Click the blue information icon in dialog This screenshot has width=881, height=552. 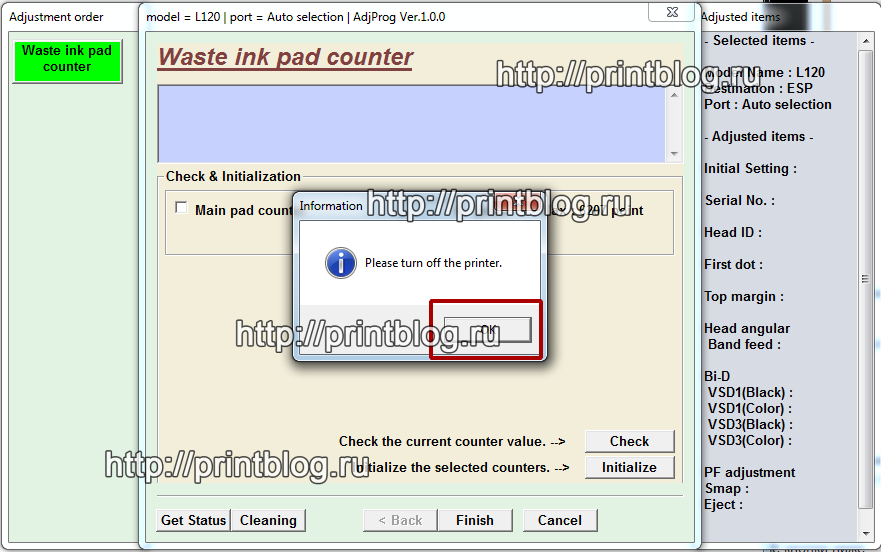[x=341, y=263]
